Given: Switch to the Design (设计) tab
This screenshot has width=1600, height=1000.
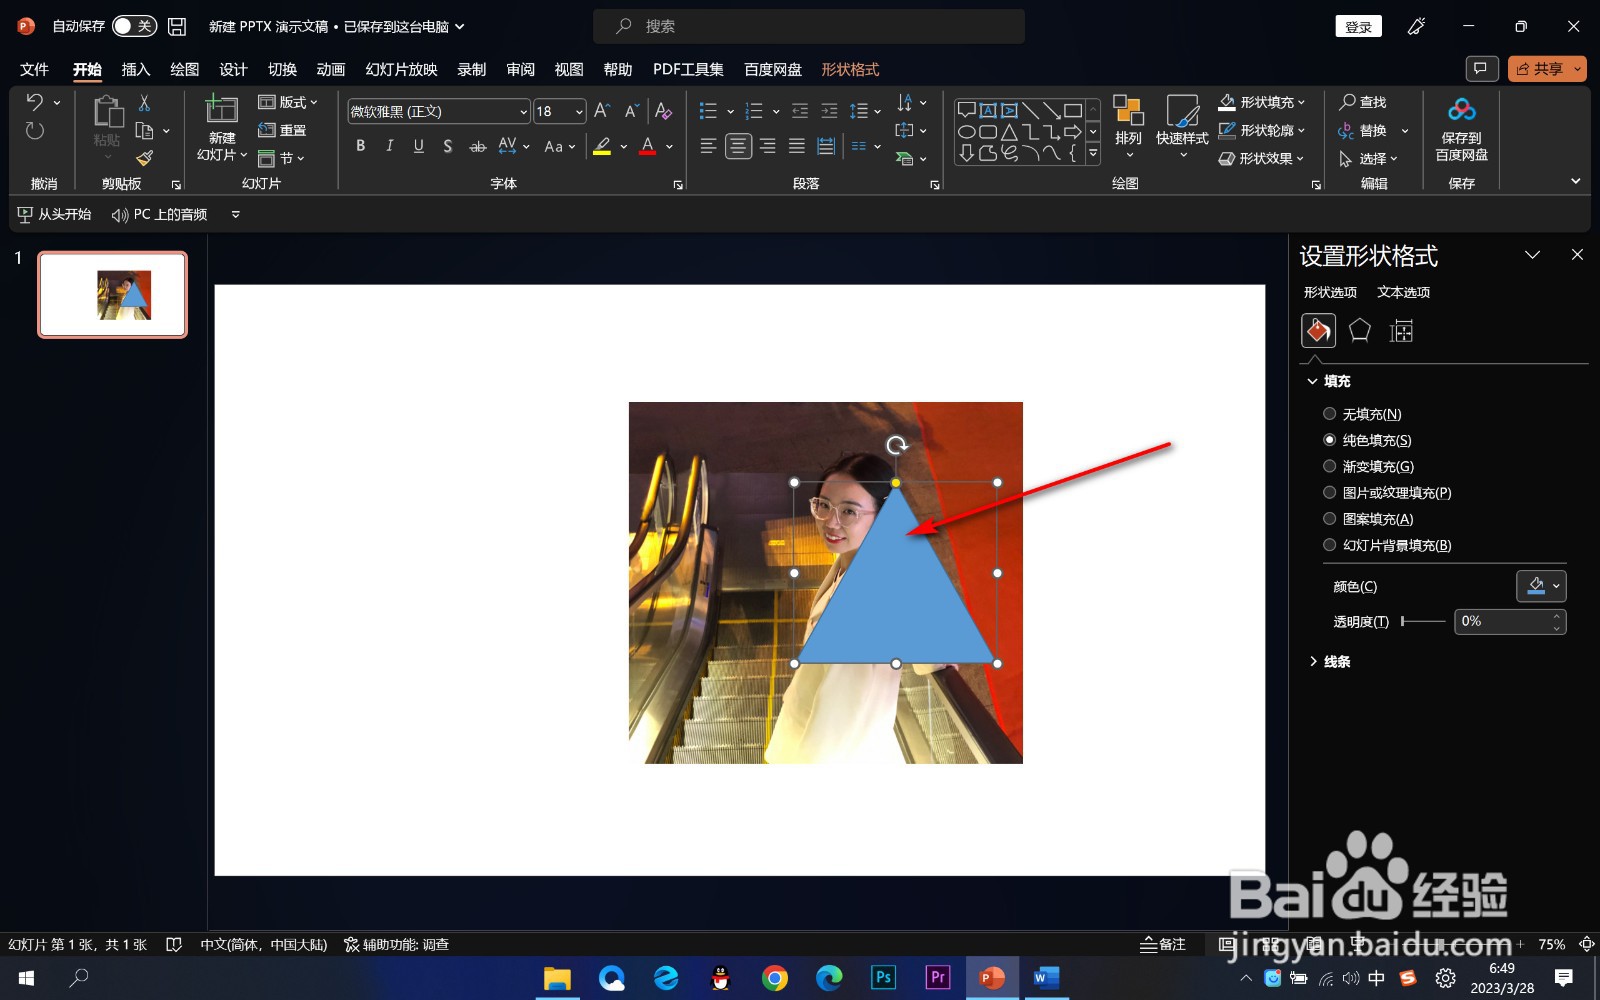Looking at the screenshot, I should (233, 69).
